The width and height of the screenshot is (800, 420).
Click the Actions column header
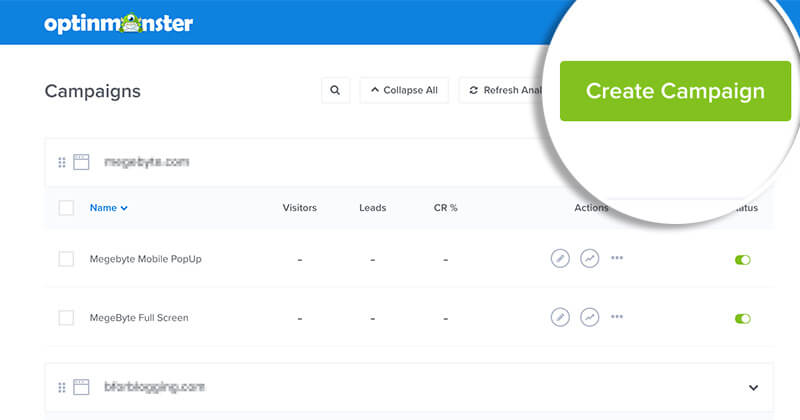[591, 208]
